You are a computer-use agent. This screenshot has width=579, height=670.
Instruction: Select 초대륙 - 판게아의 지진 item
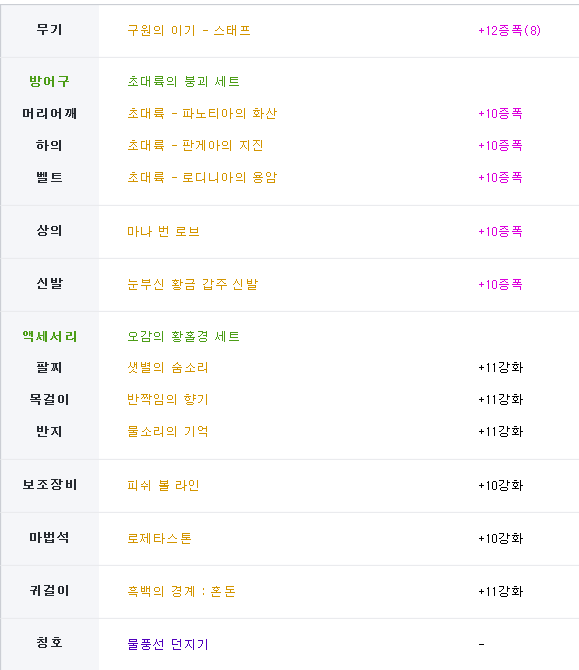click(195, 146)
